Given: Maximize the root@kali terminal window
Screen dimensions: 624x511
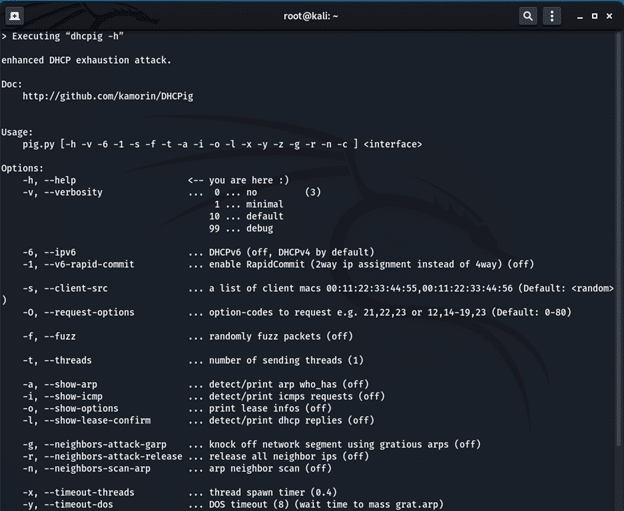Looking at the screenshot, I should pyautogui.click(x=594, y=15).
